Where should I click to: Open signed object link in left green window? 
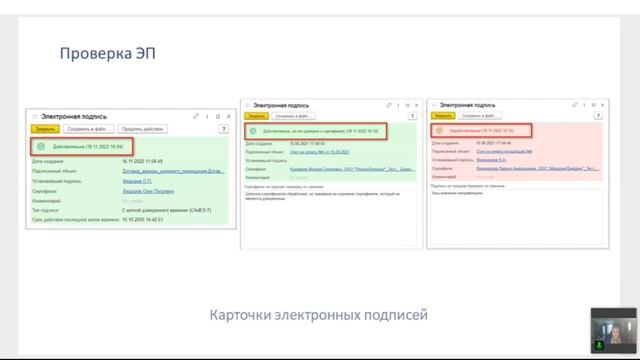pos(173,171)
